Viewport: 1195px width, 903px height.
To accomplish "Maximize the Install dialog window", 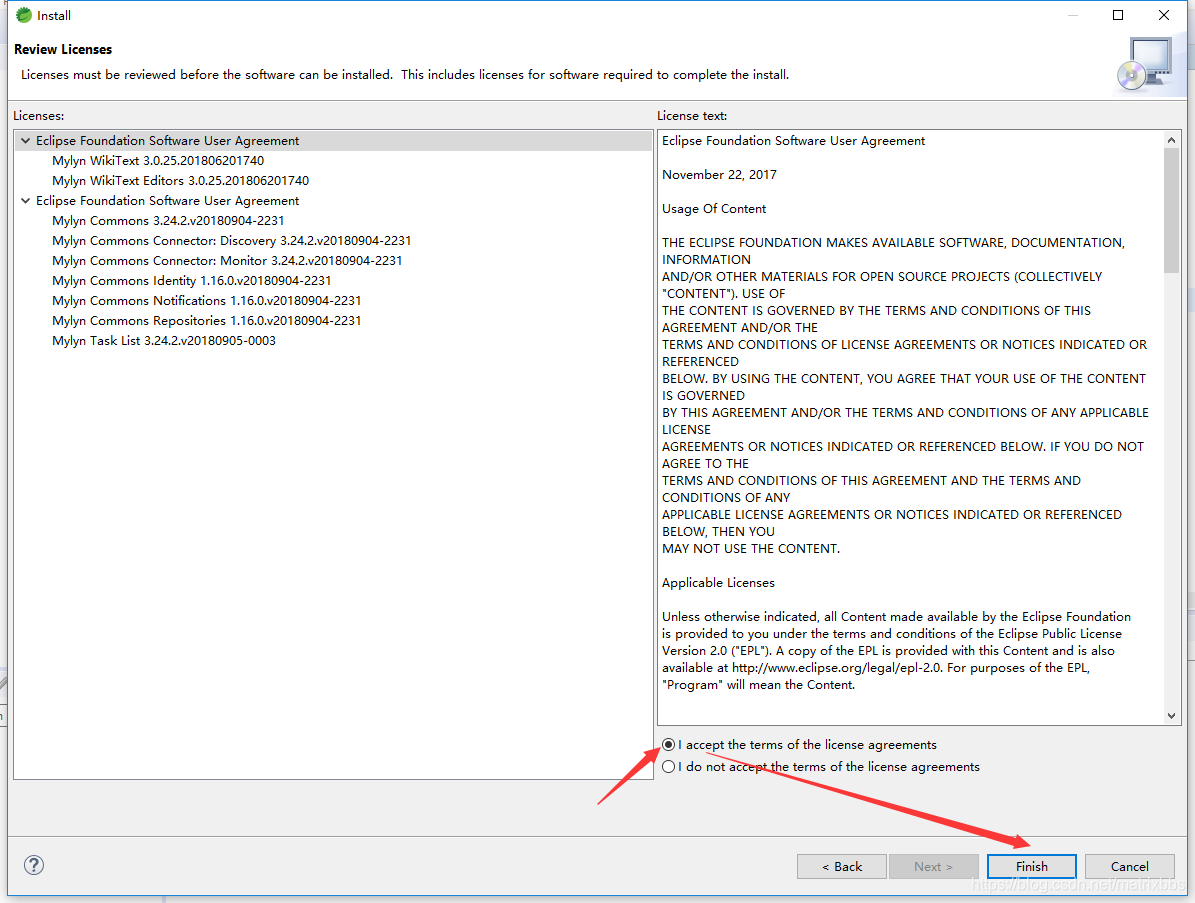I will click(1118, 15).
